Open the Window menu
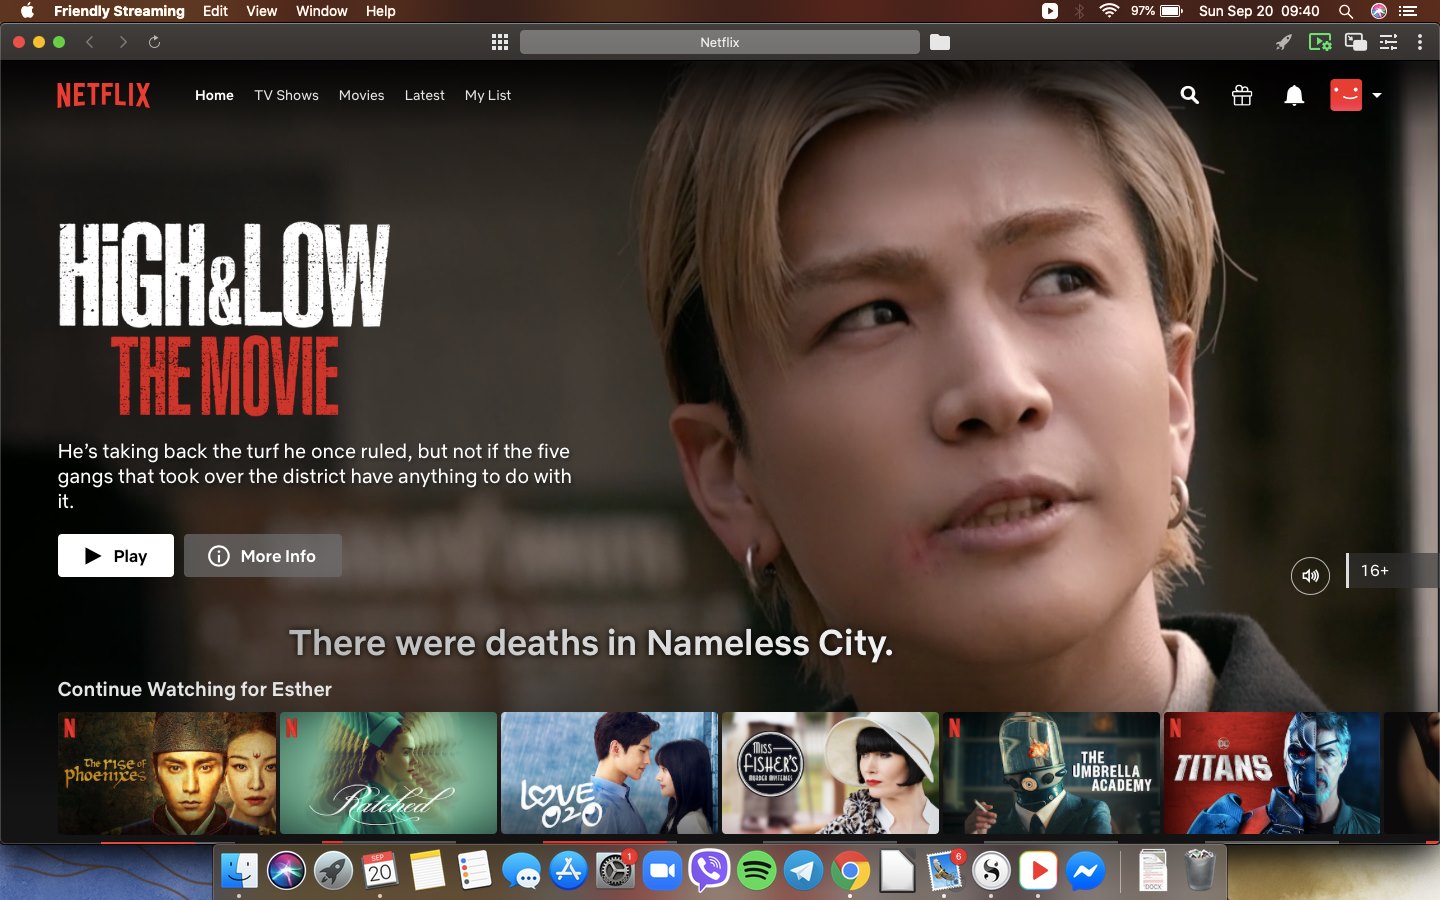 coord(322,11)
